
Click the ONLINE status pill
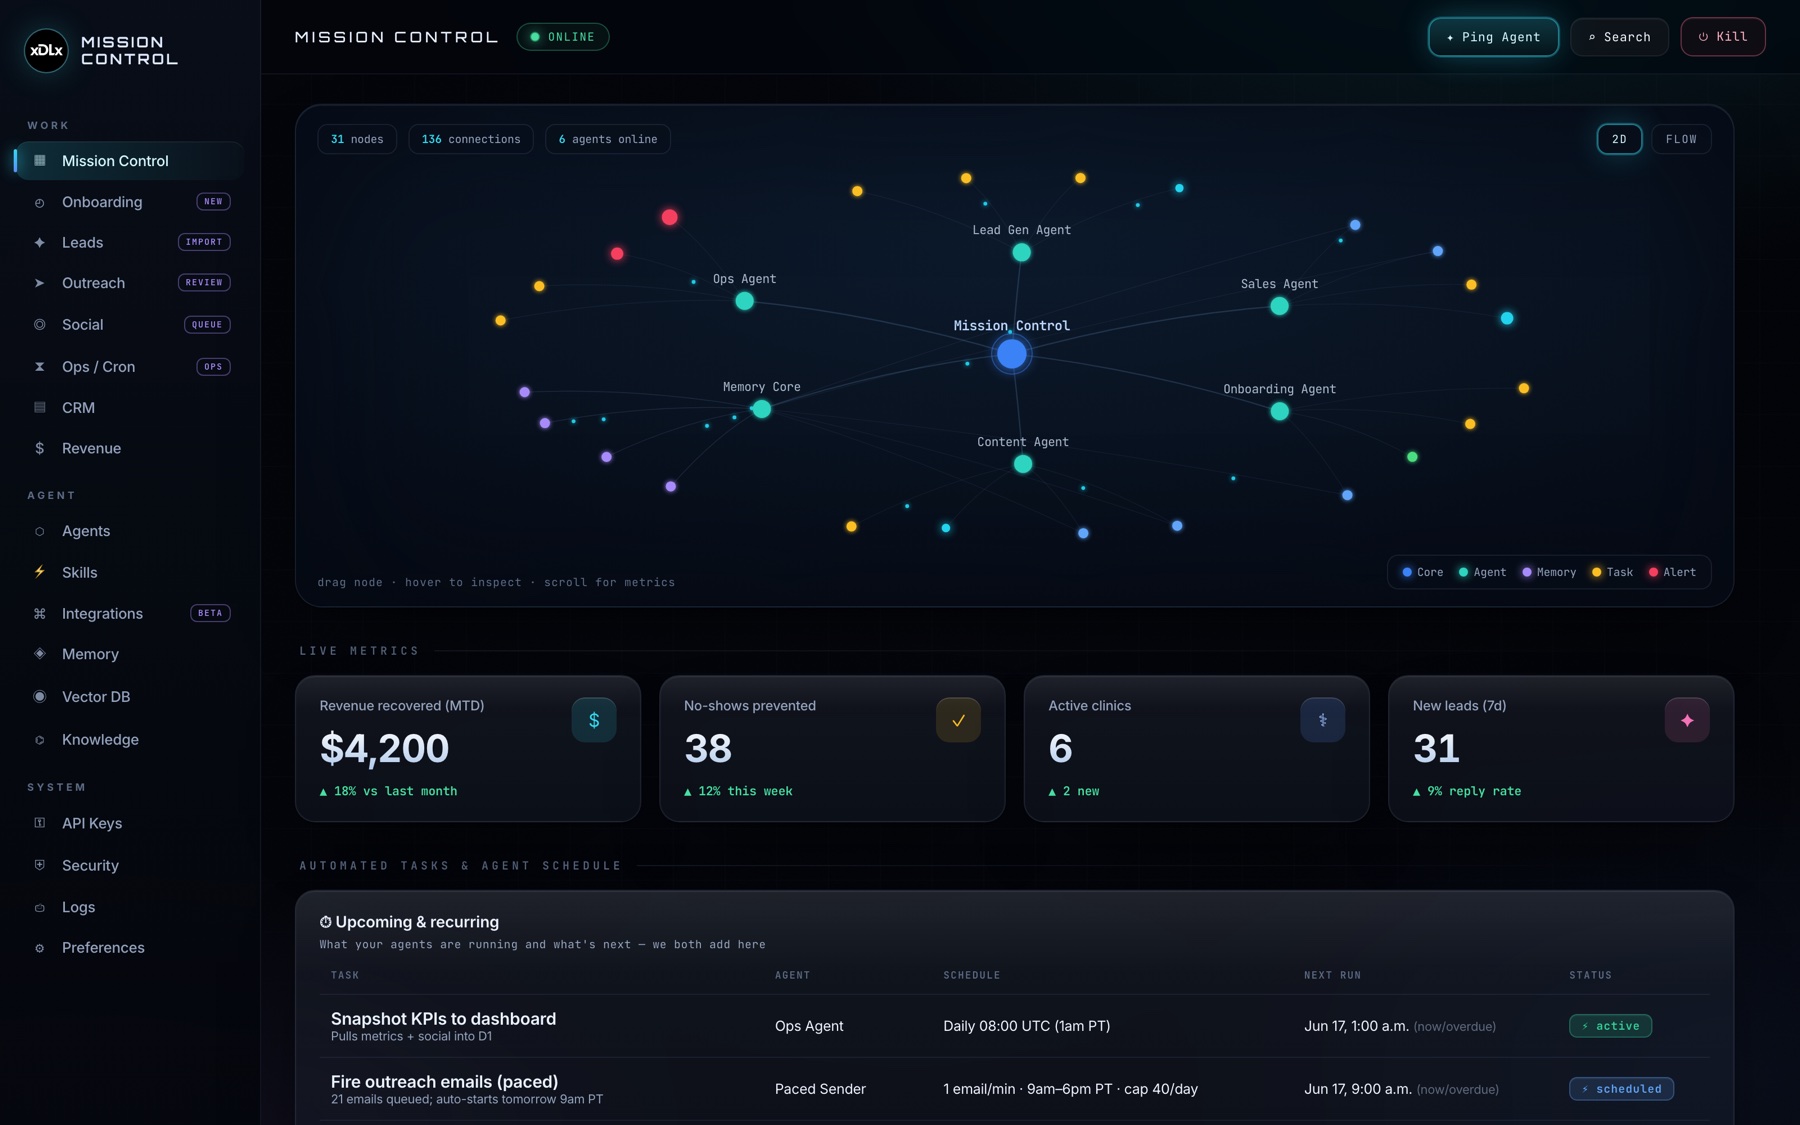[x=563, y=37]
